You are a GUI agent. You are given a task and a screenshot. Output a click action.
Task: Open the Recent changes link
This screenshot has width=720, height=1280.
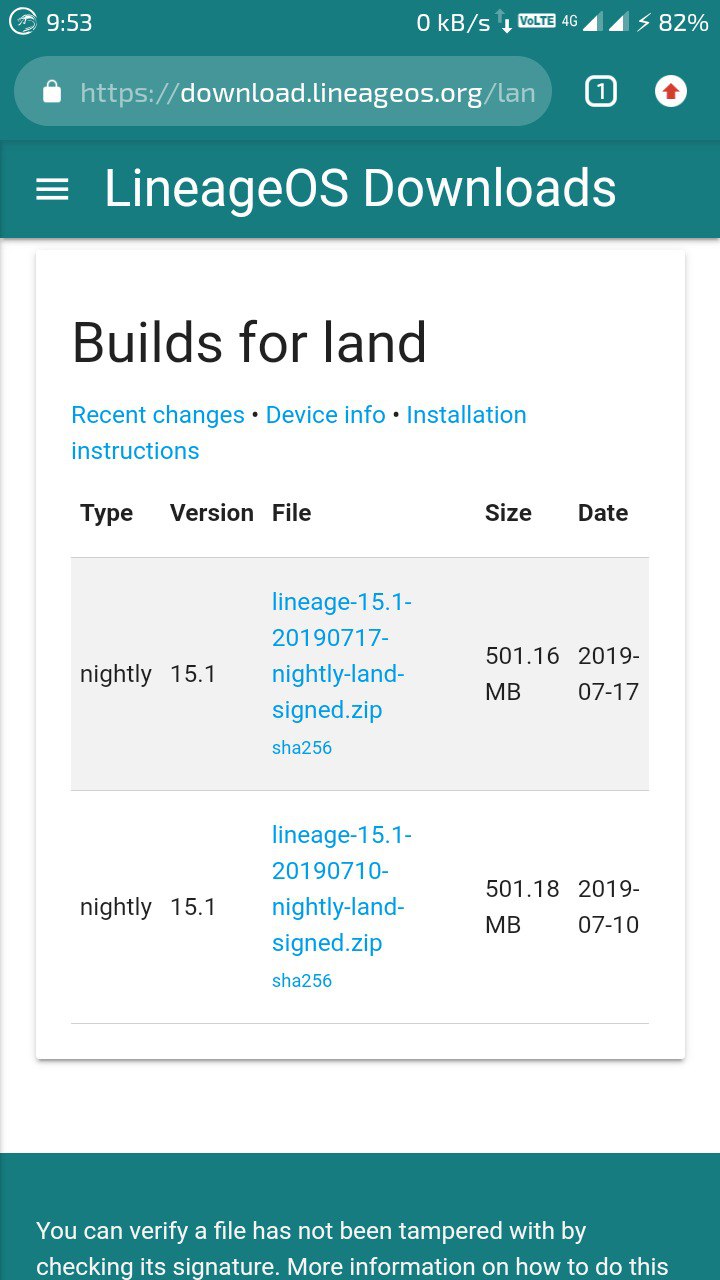[x=158, y=415]
